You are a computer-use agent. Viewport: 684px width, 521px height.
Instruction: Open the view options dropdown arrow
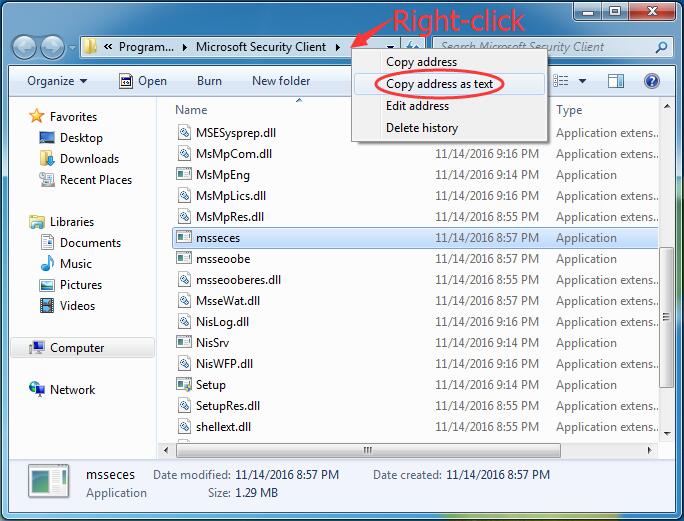[x=582, y=81]
